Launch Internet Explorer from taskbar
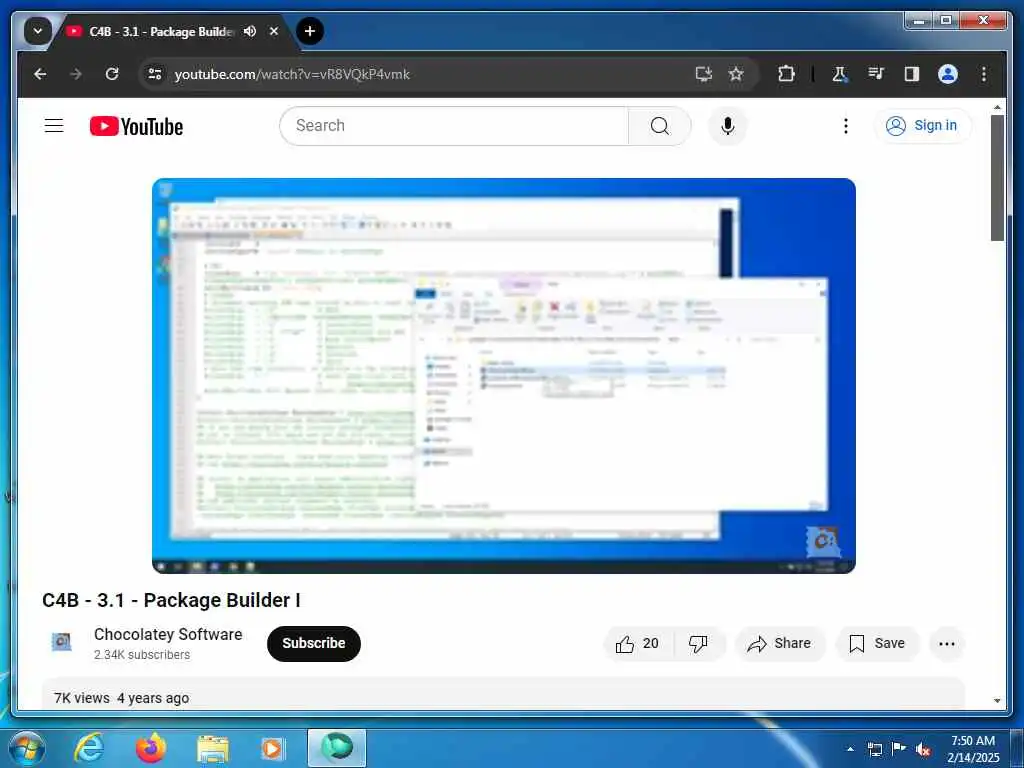The width and height of the screenshot is (1024, 768). tap(89, 748)
